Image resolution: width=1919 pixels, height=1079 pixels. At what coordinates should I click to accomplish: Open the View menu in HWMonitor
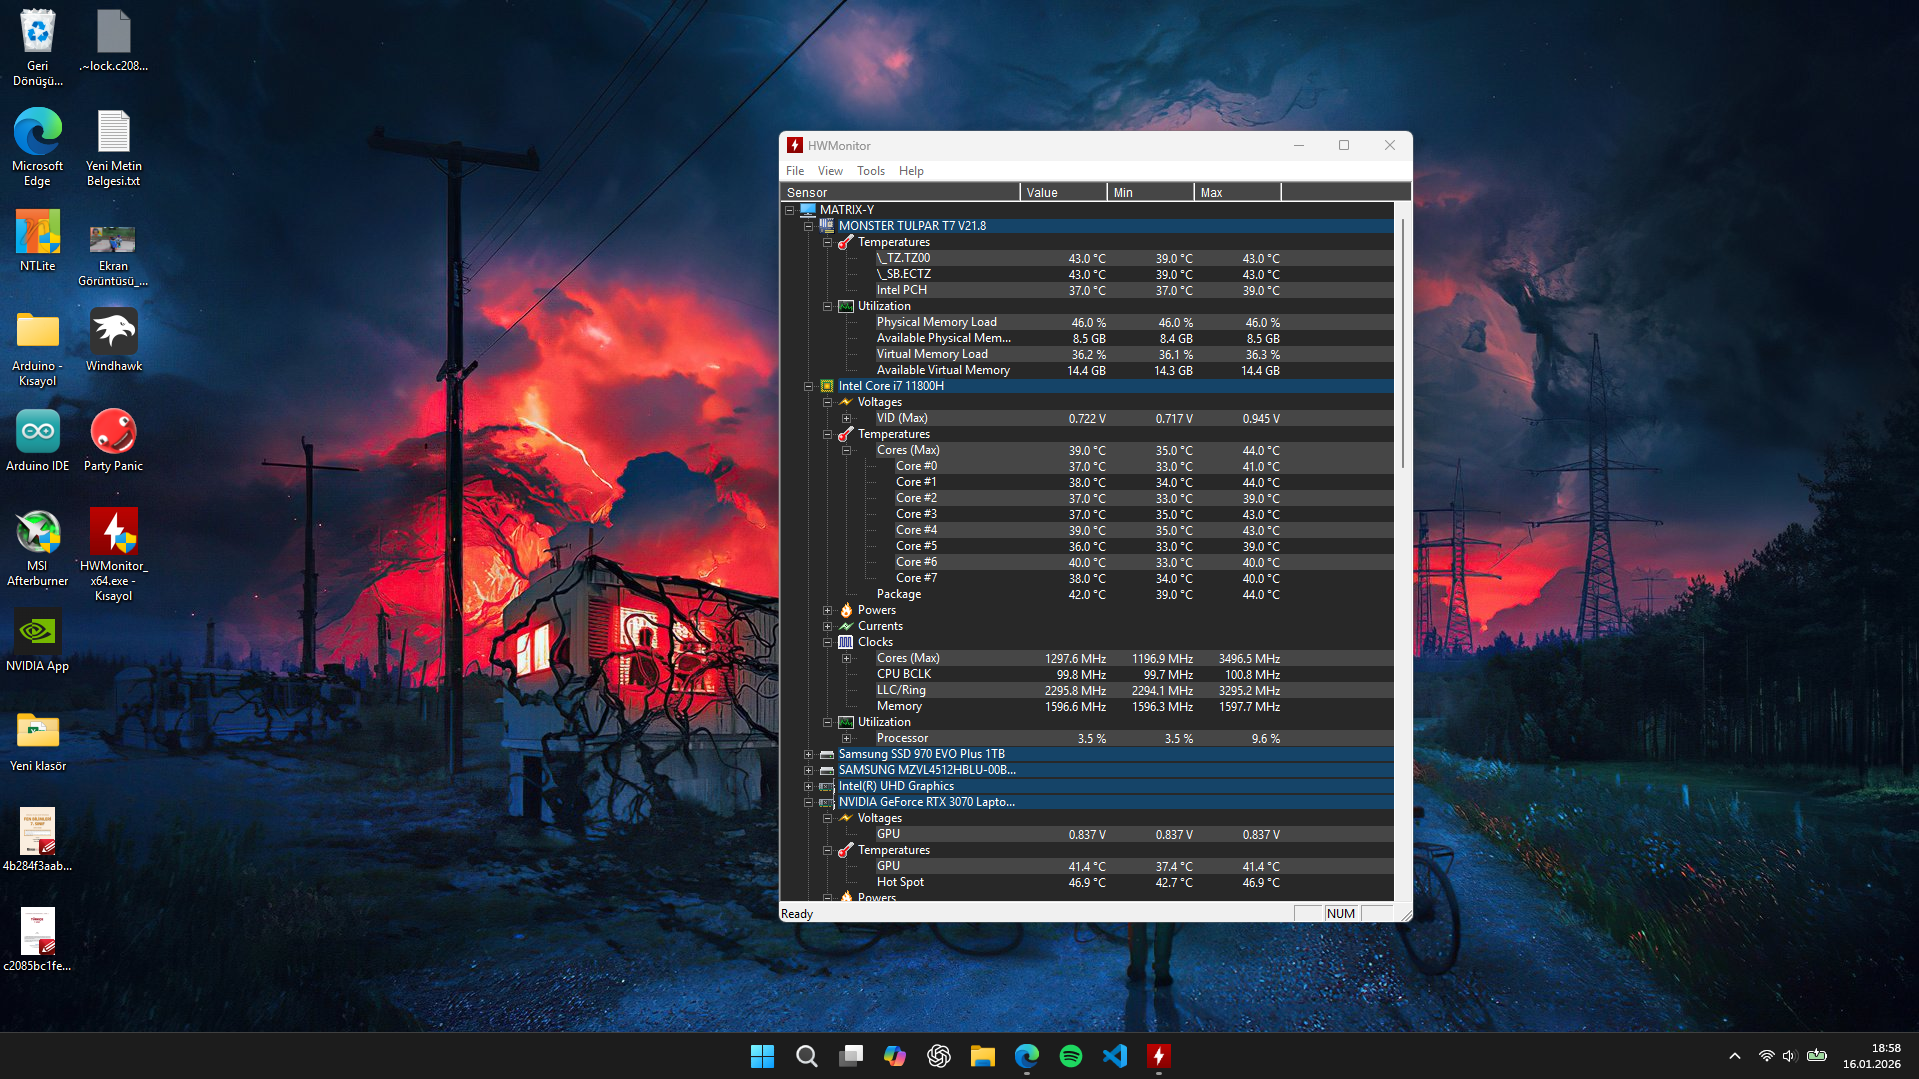click(x=830, y=171)
